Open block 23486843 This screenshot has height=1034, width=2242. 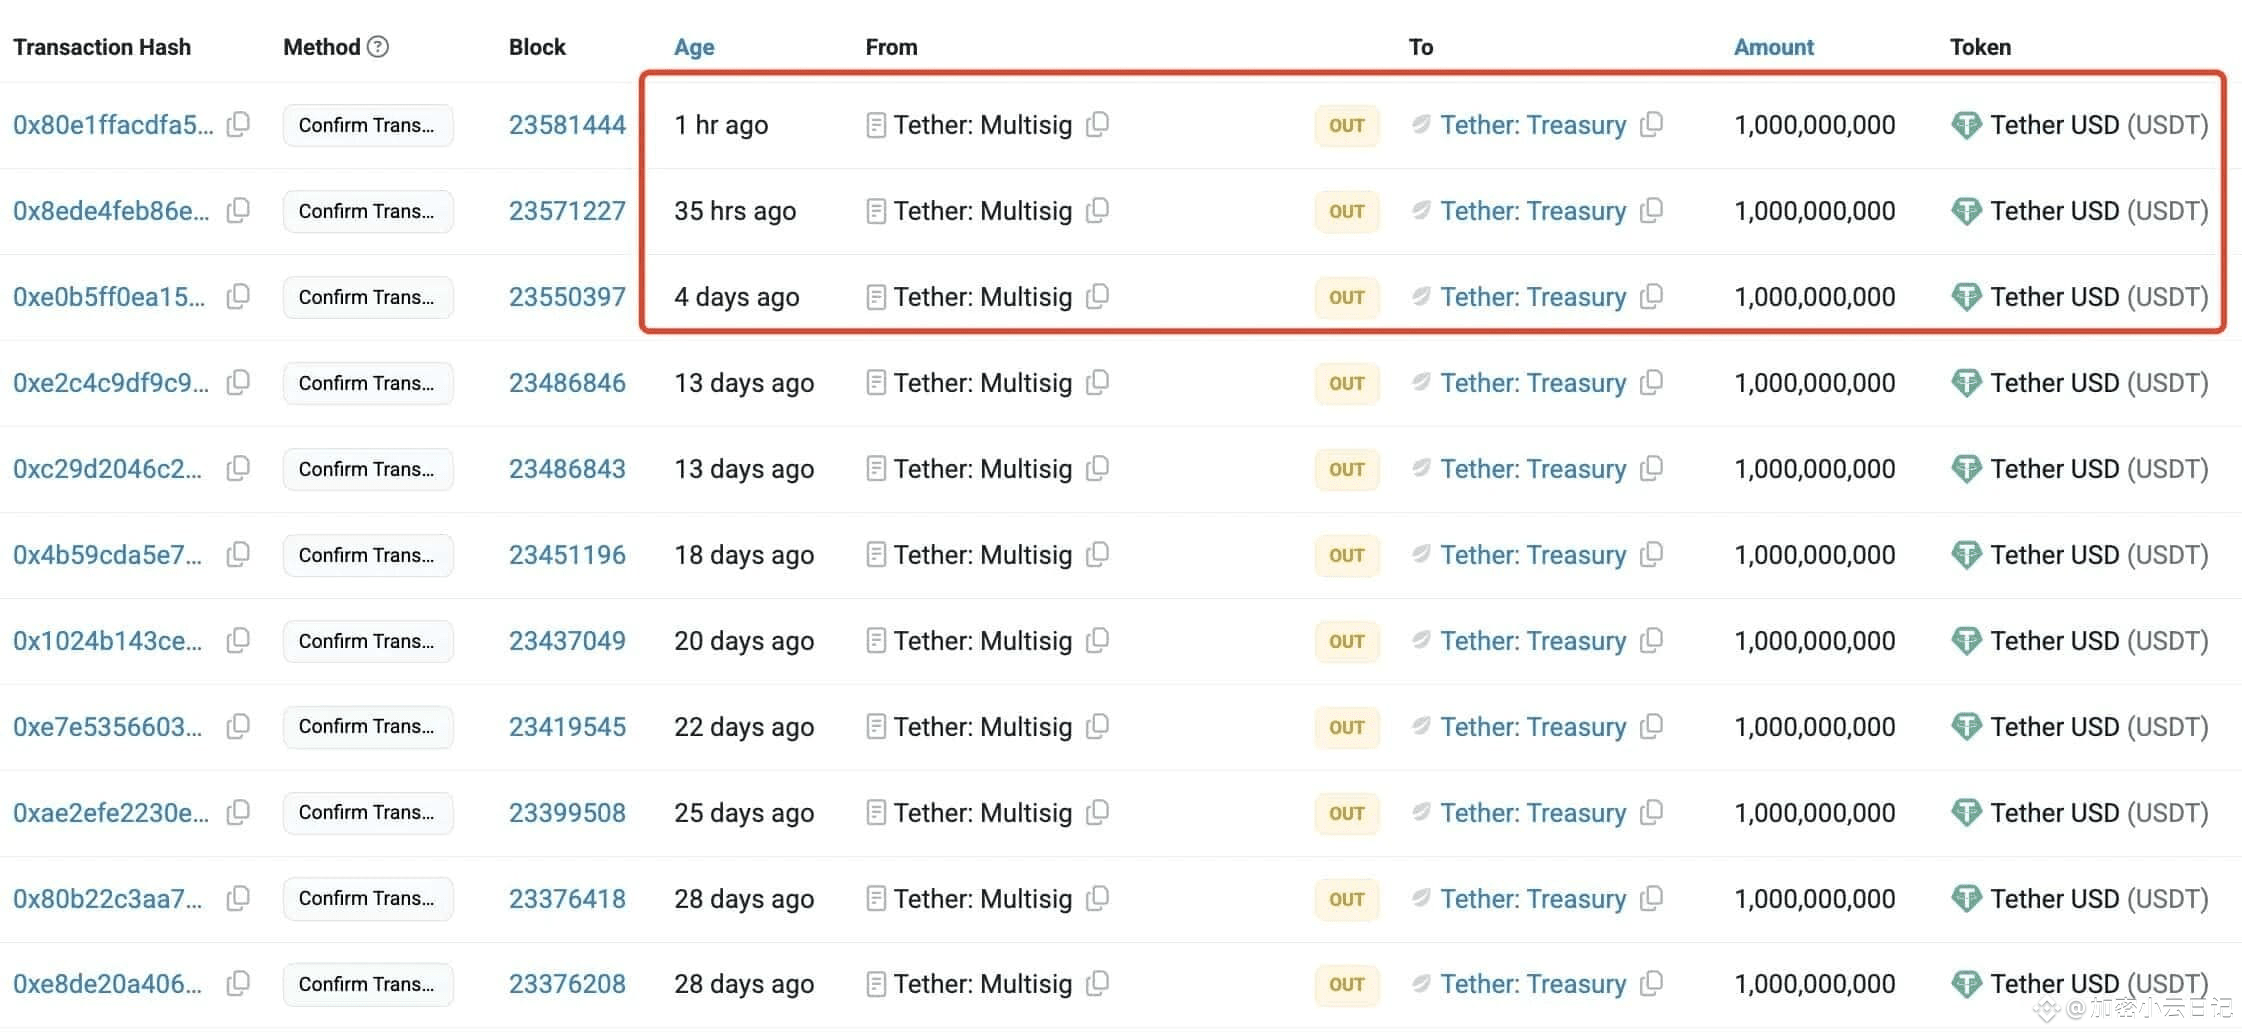[x=567, y=469]
